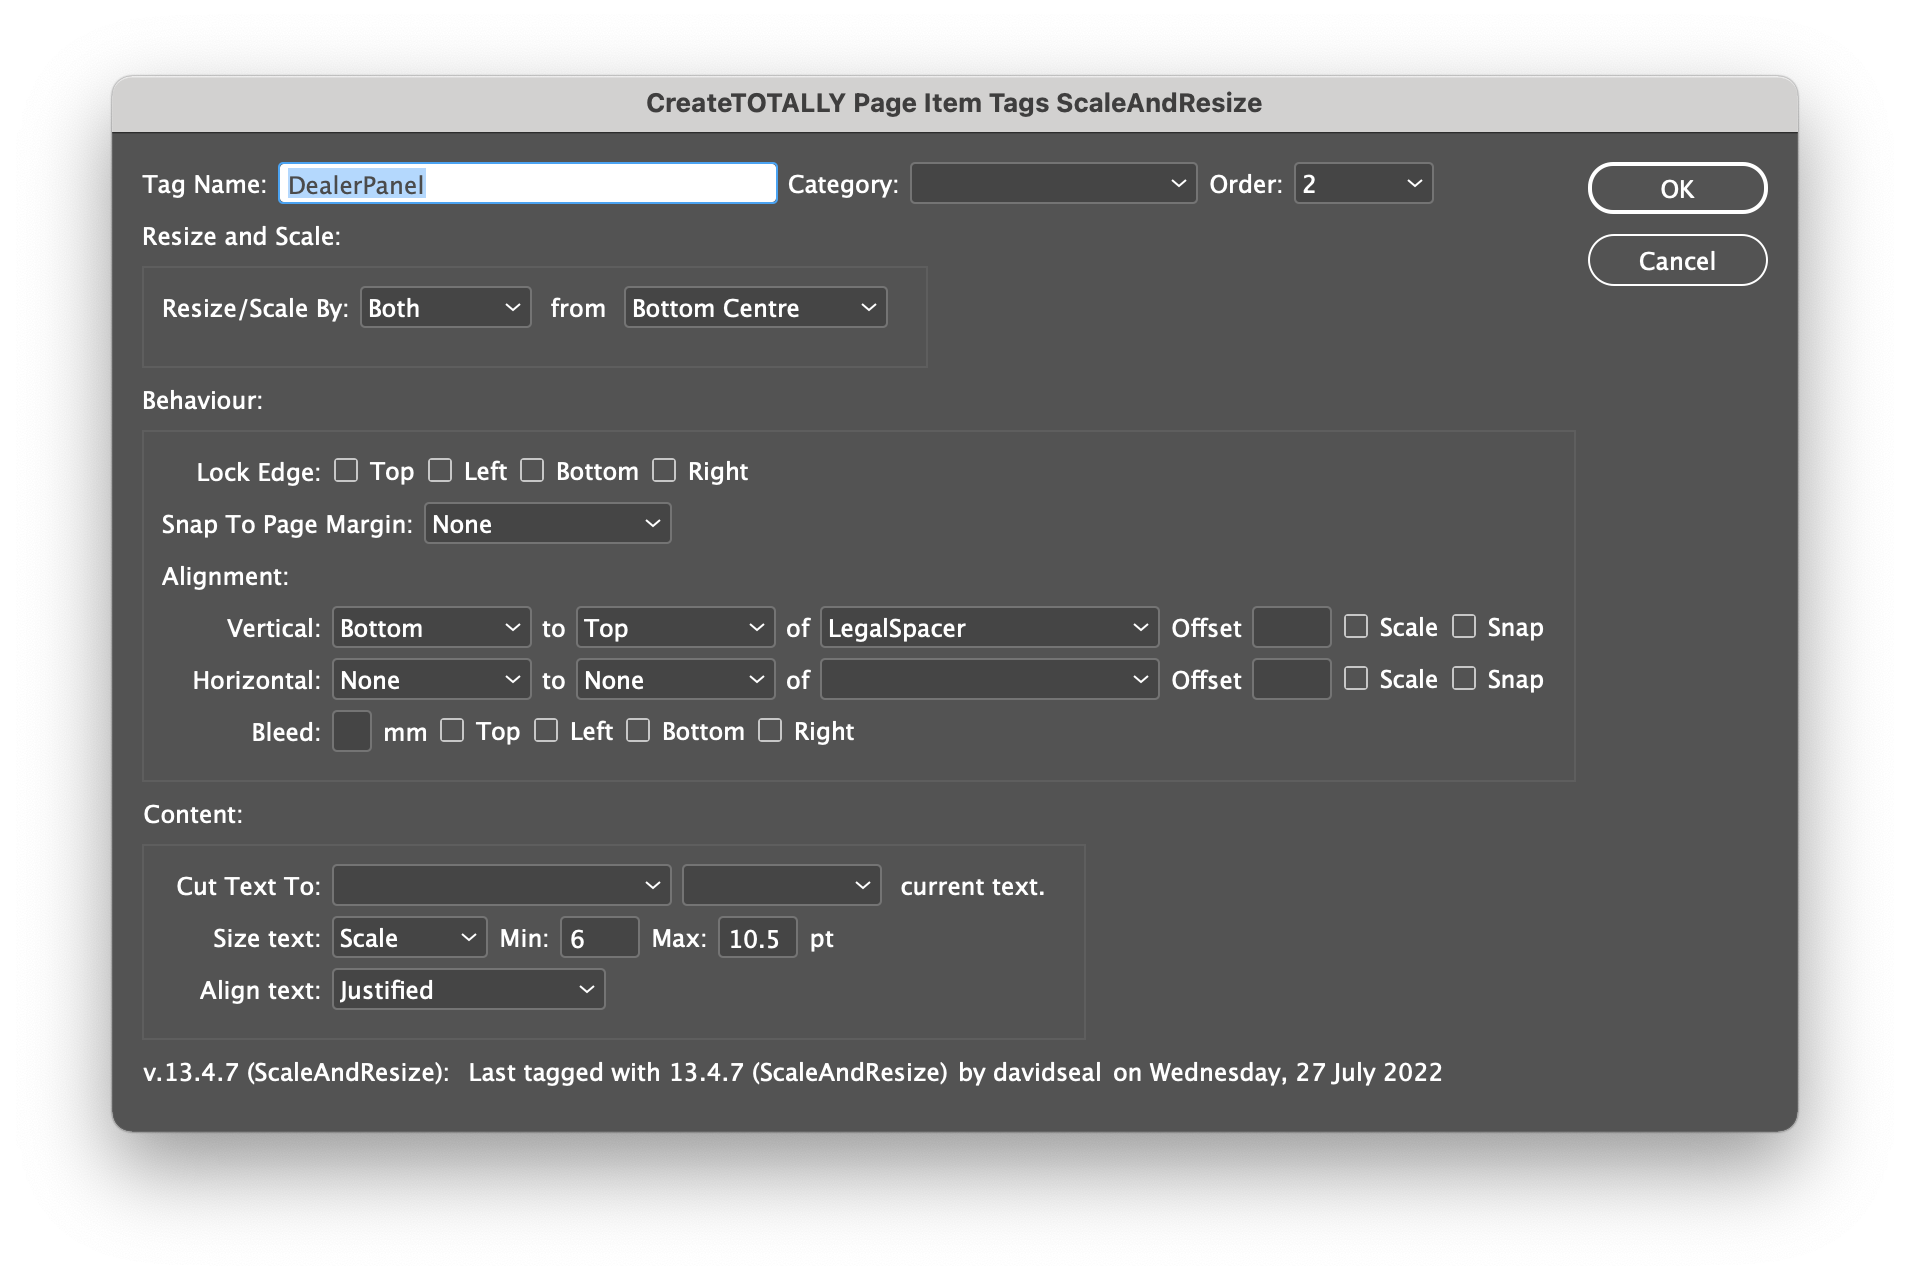Click inside the Tag Name field
This screenshot has height=1280, width=1910.
[527, 183]
